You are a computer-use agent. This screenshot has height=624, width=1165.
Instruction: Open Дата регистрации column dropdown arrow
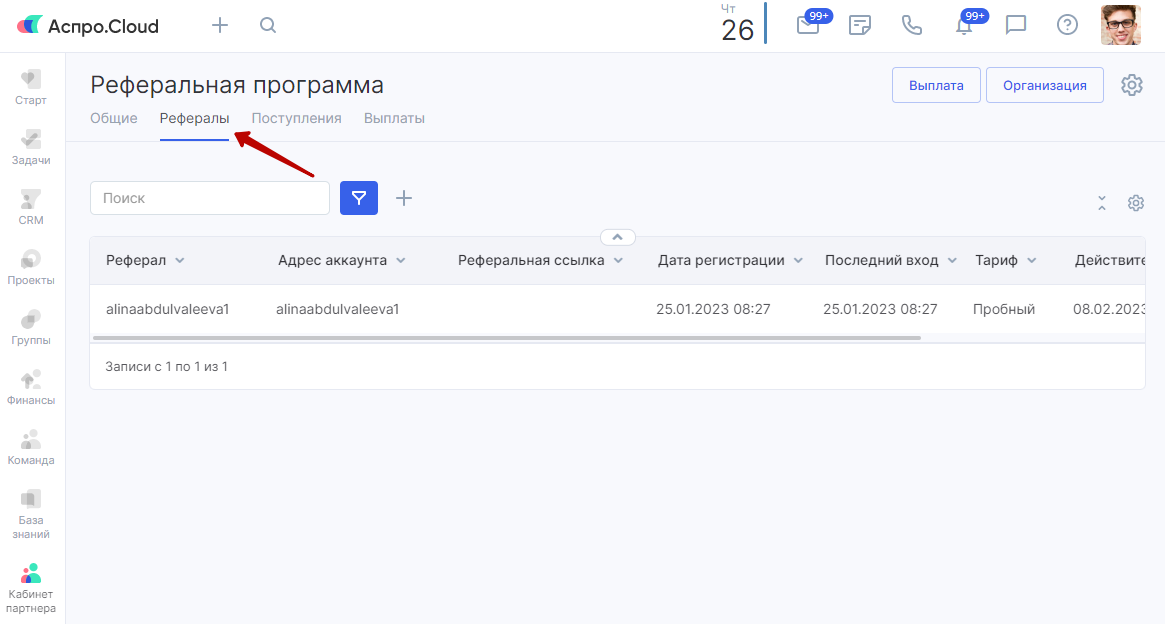coord(798,261)
